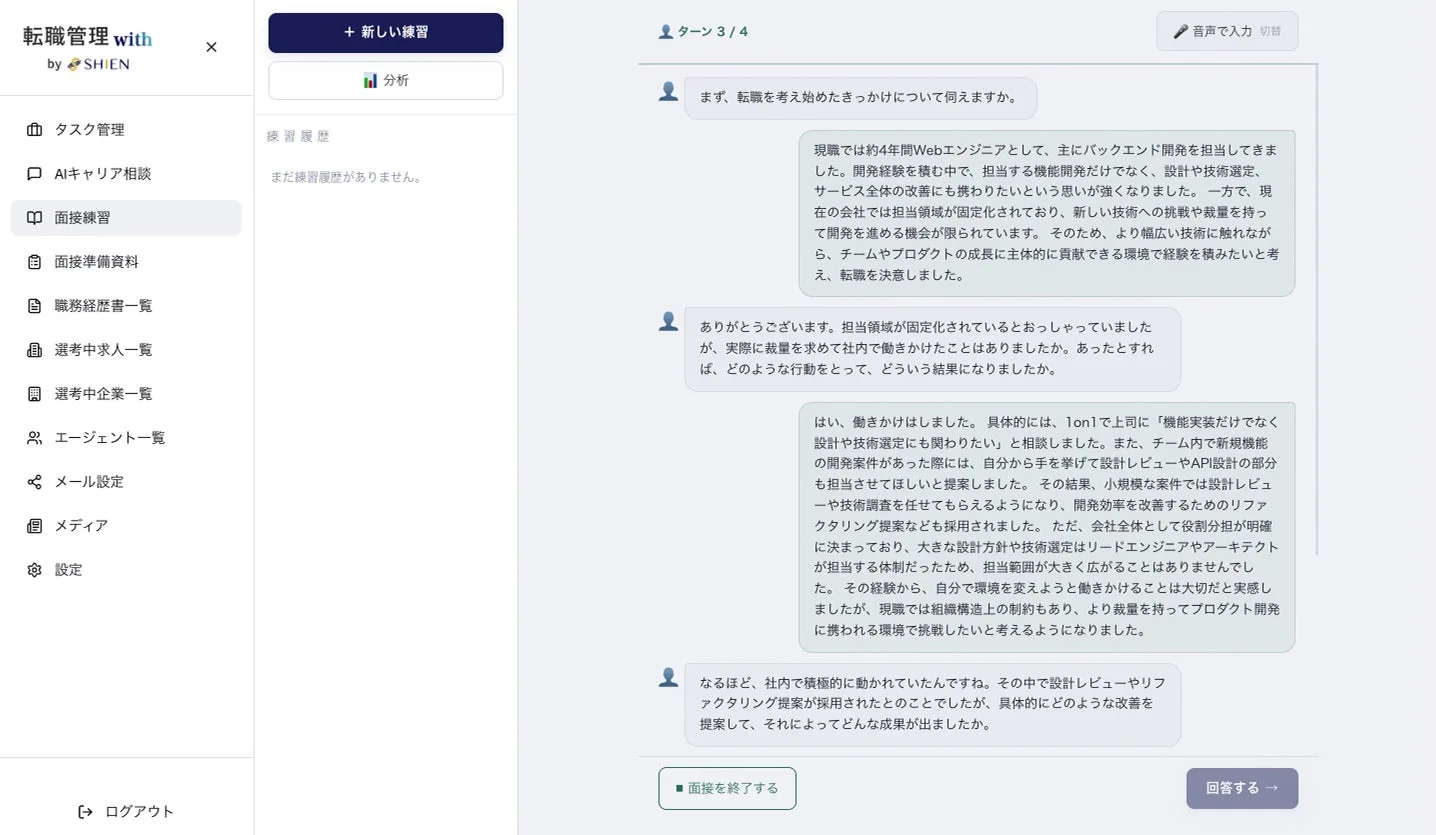Click the office icon for 選考中企業一覧
Image resolution: width=1436 pixels, height=835 pixels.
coord(35,394)
